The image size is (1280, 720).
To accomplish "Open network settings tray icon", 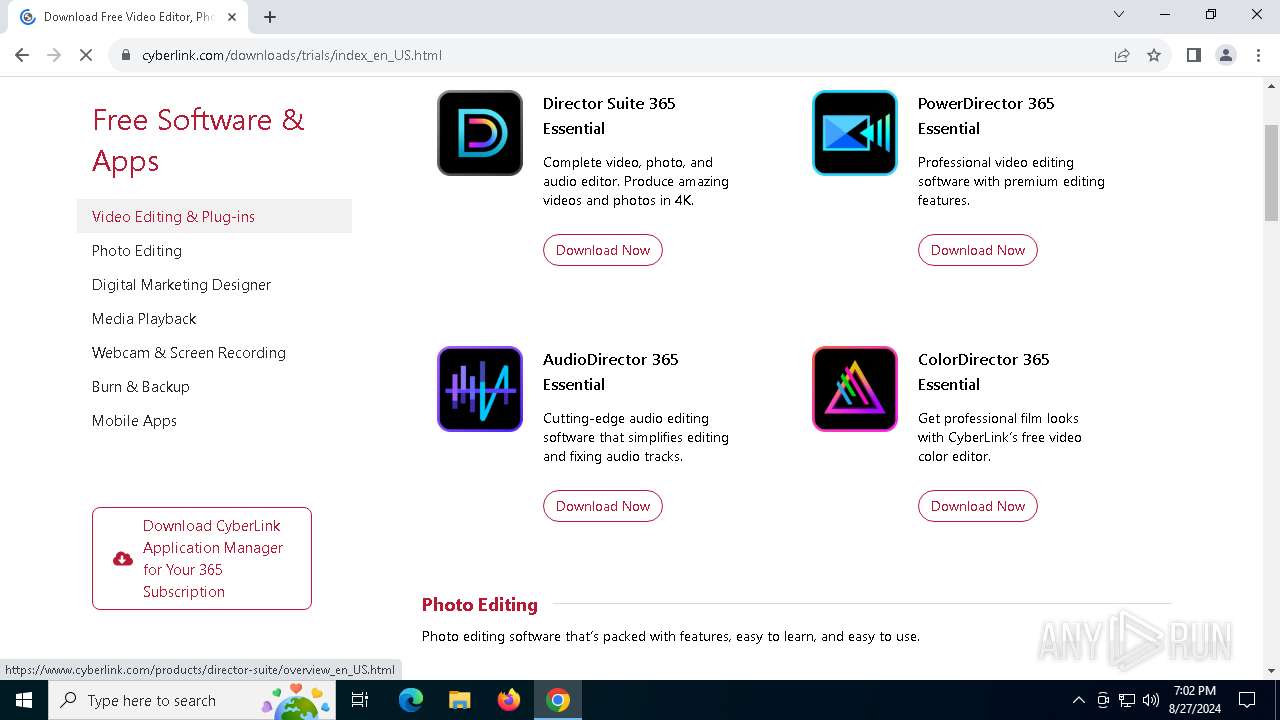I will point(1127,700).
